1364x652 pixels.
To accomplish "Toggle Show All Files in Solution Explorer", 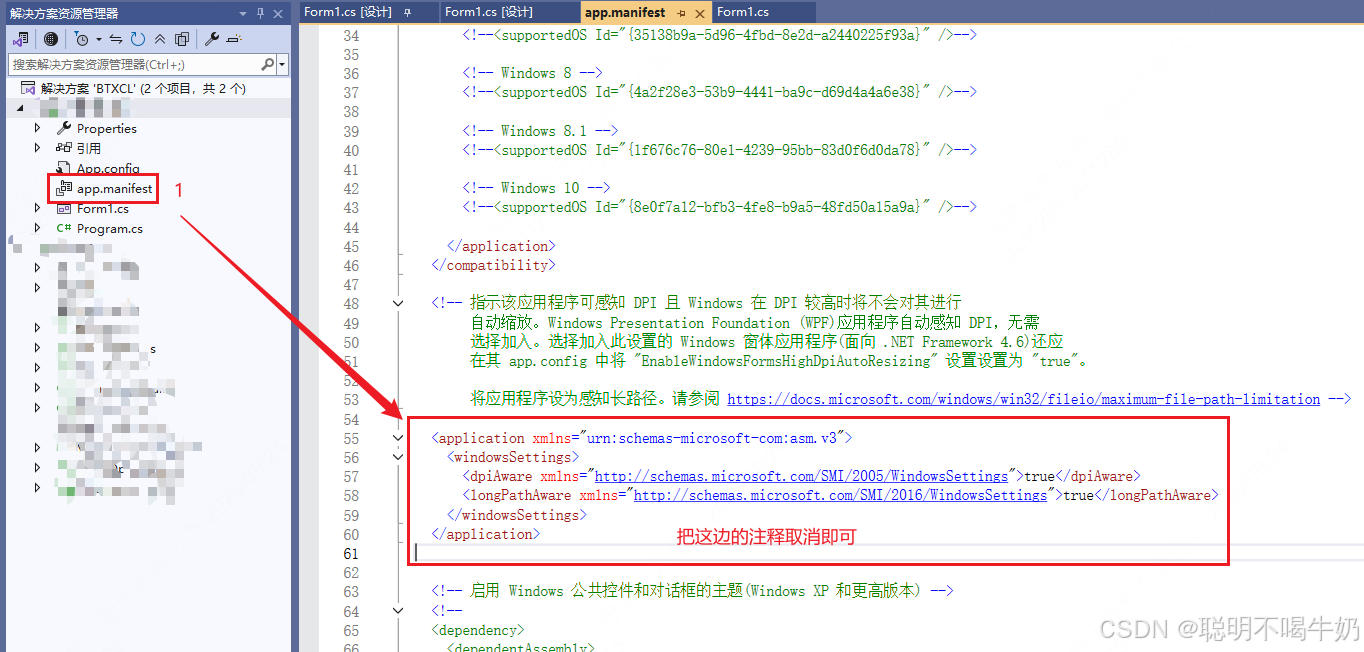I will point(182,39).
